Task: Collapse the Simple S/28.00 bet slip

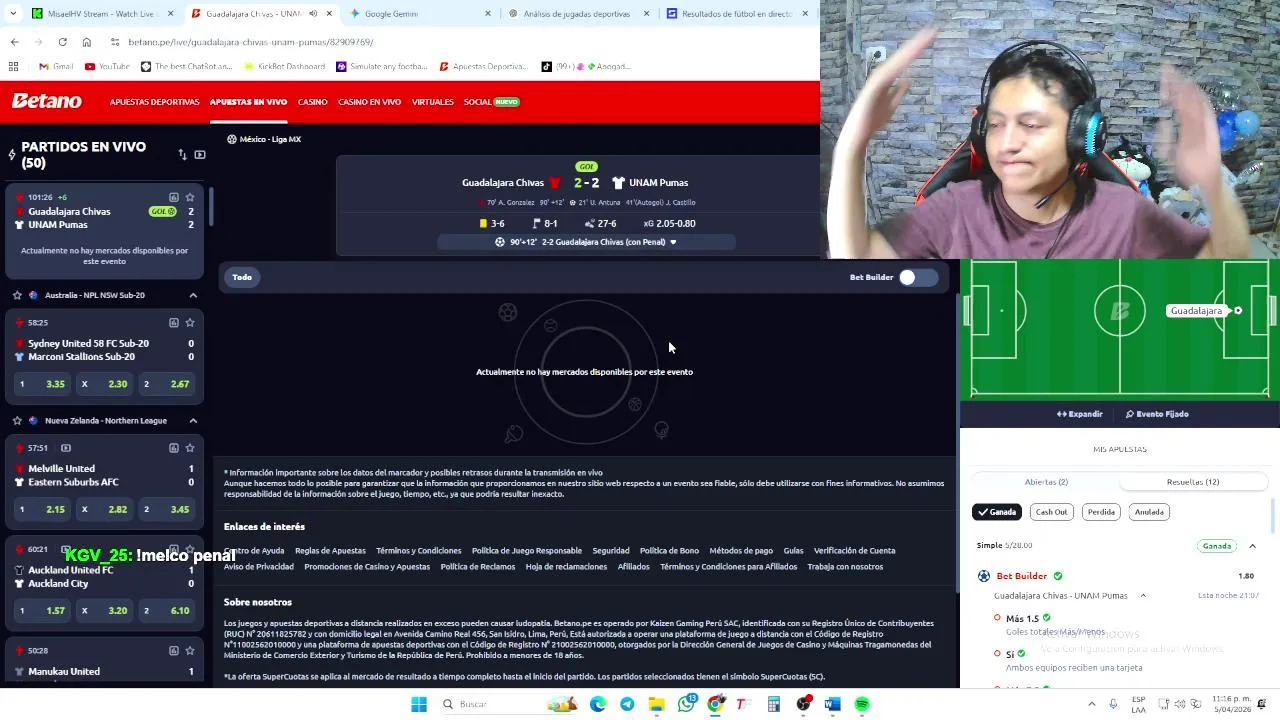Action: tap(1252, 546)
